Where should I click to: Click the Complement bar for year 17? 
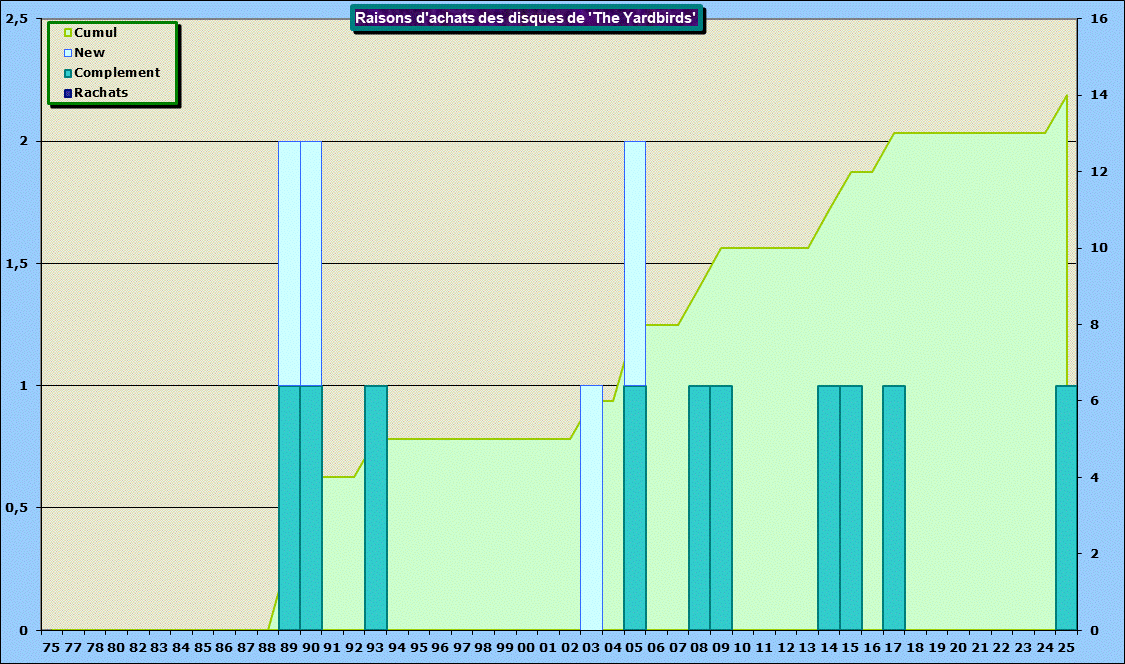pyautogui.click(x=894, y=507)
